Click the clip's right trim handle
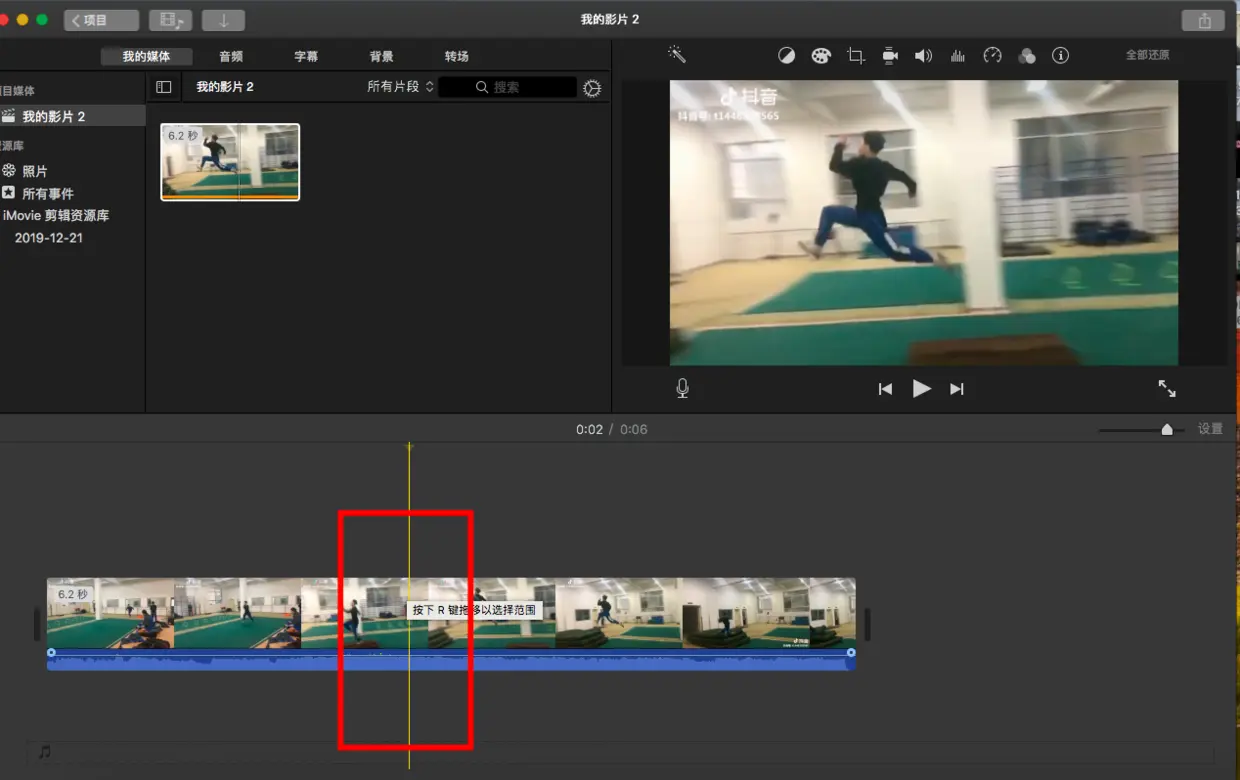 [x=867, y=625]
